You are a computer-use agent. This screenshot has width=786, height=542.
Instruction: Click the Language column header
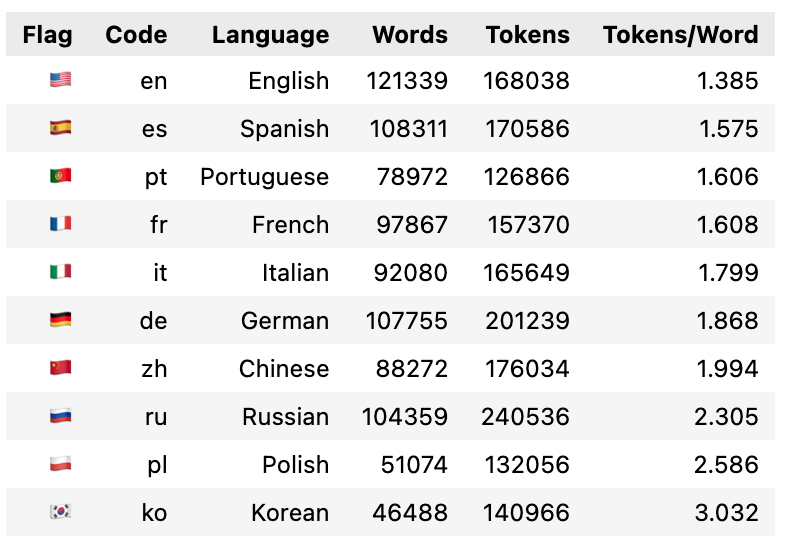click(271, 35)
